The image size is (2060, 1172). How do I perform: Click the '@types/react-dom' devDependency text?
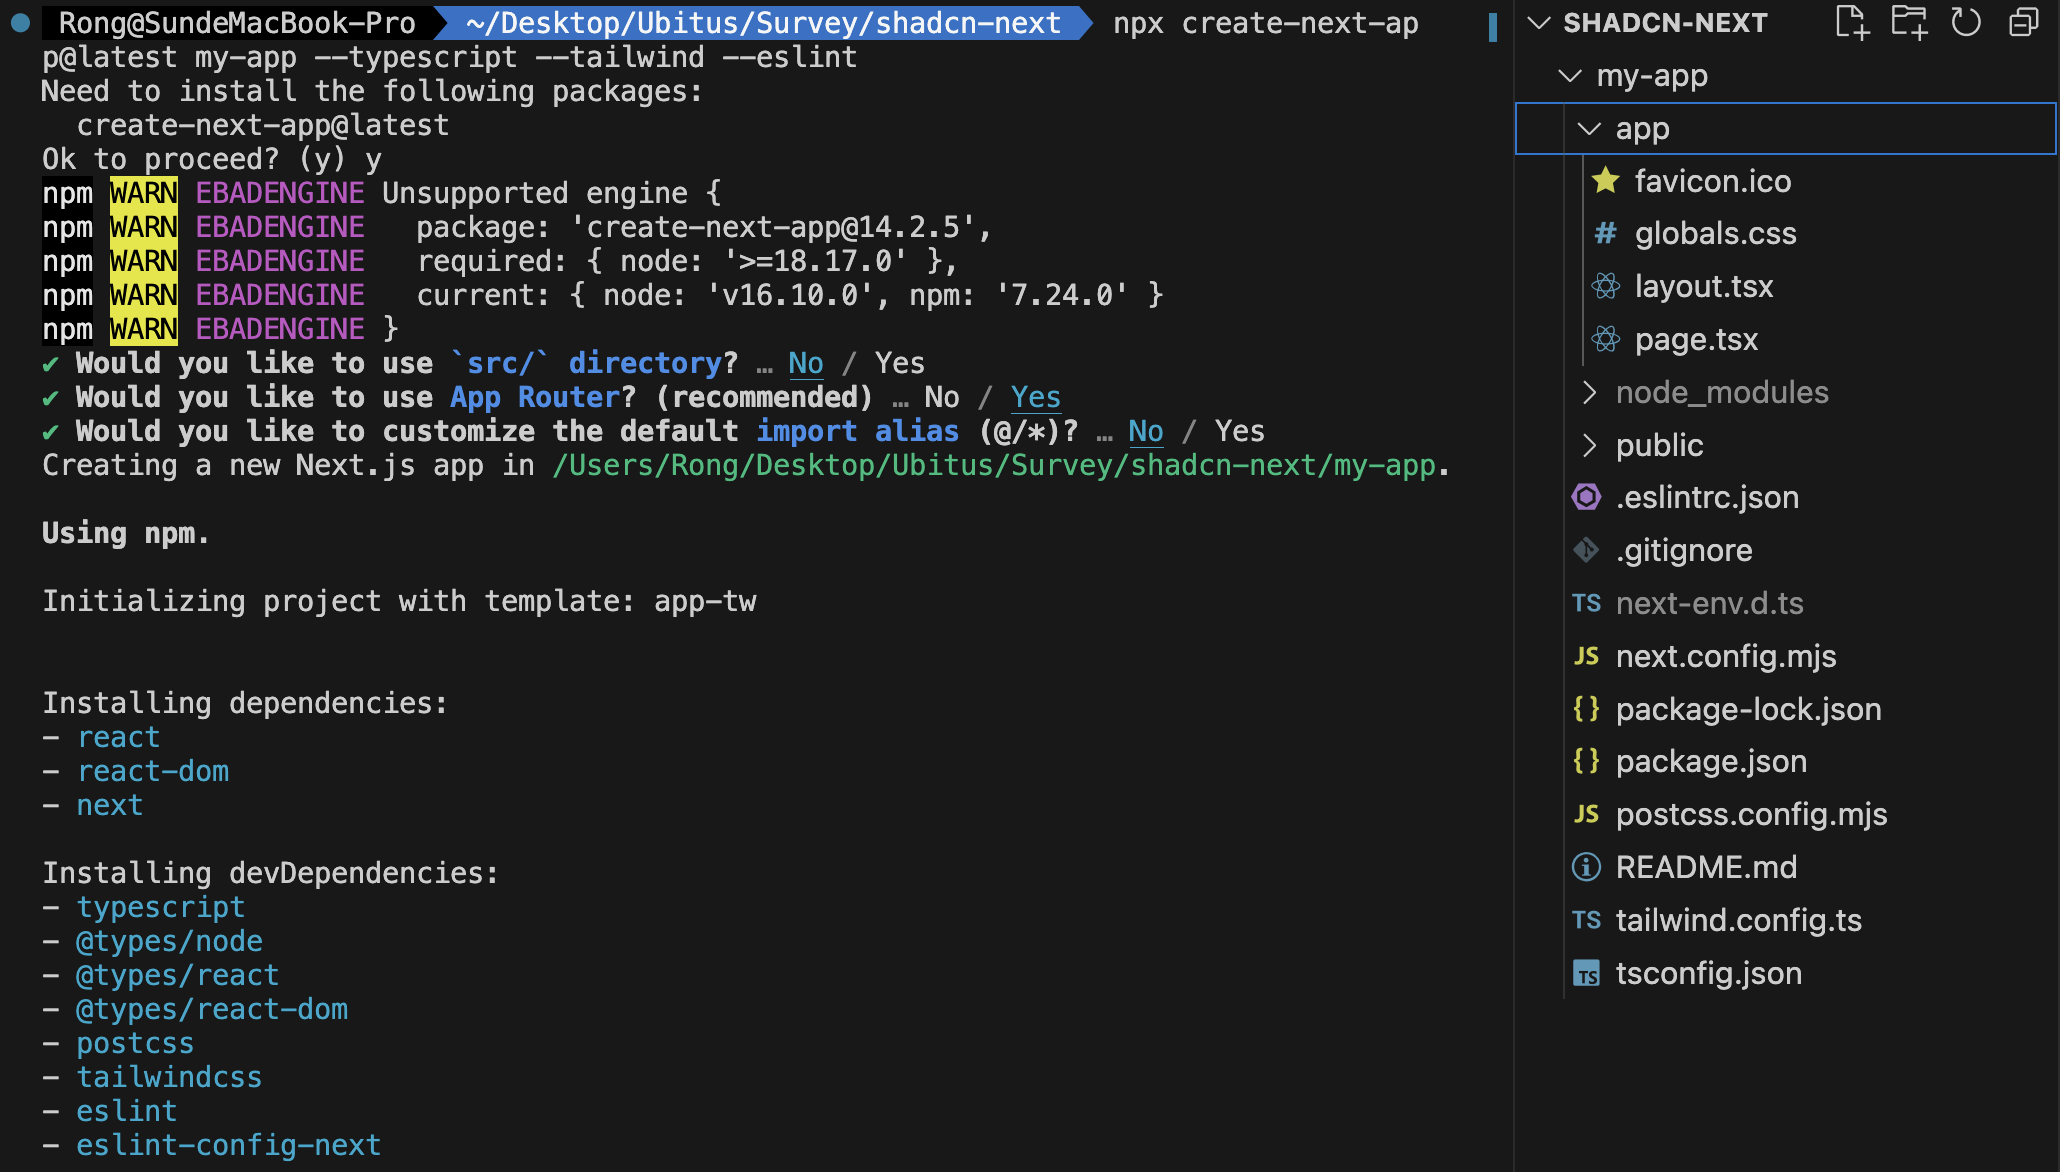[x=212, y=1009]
